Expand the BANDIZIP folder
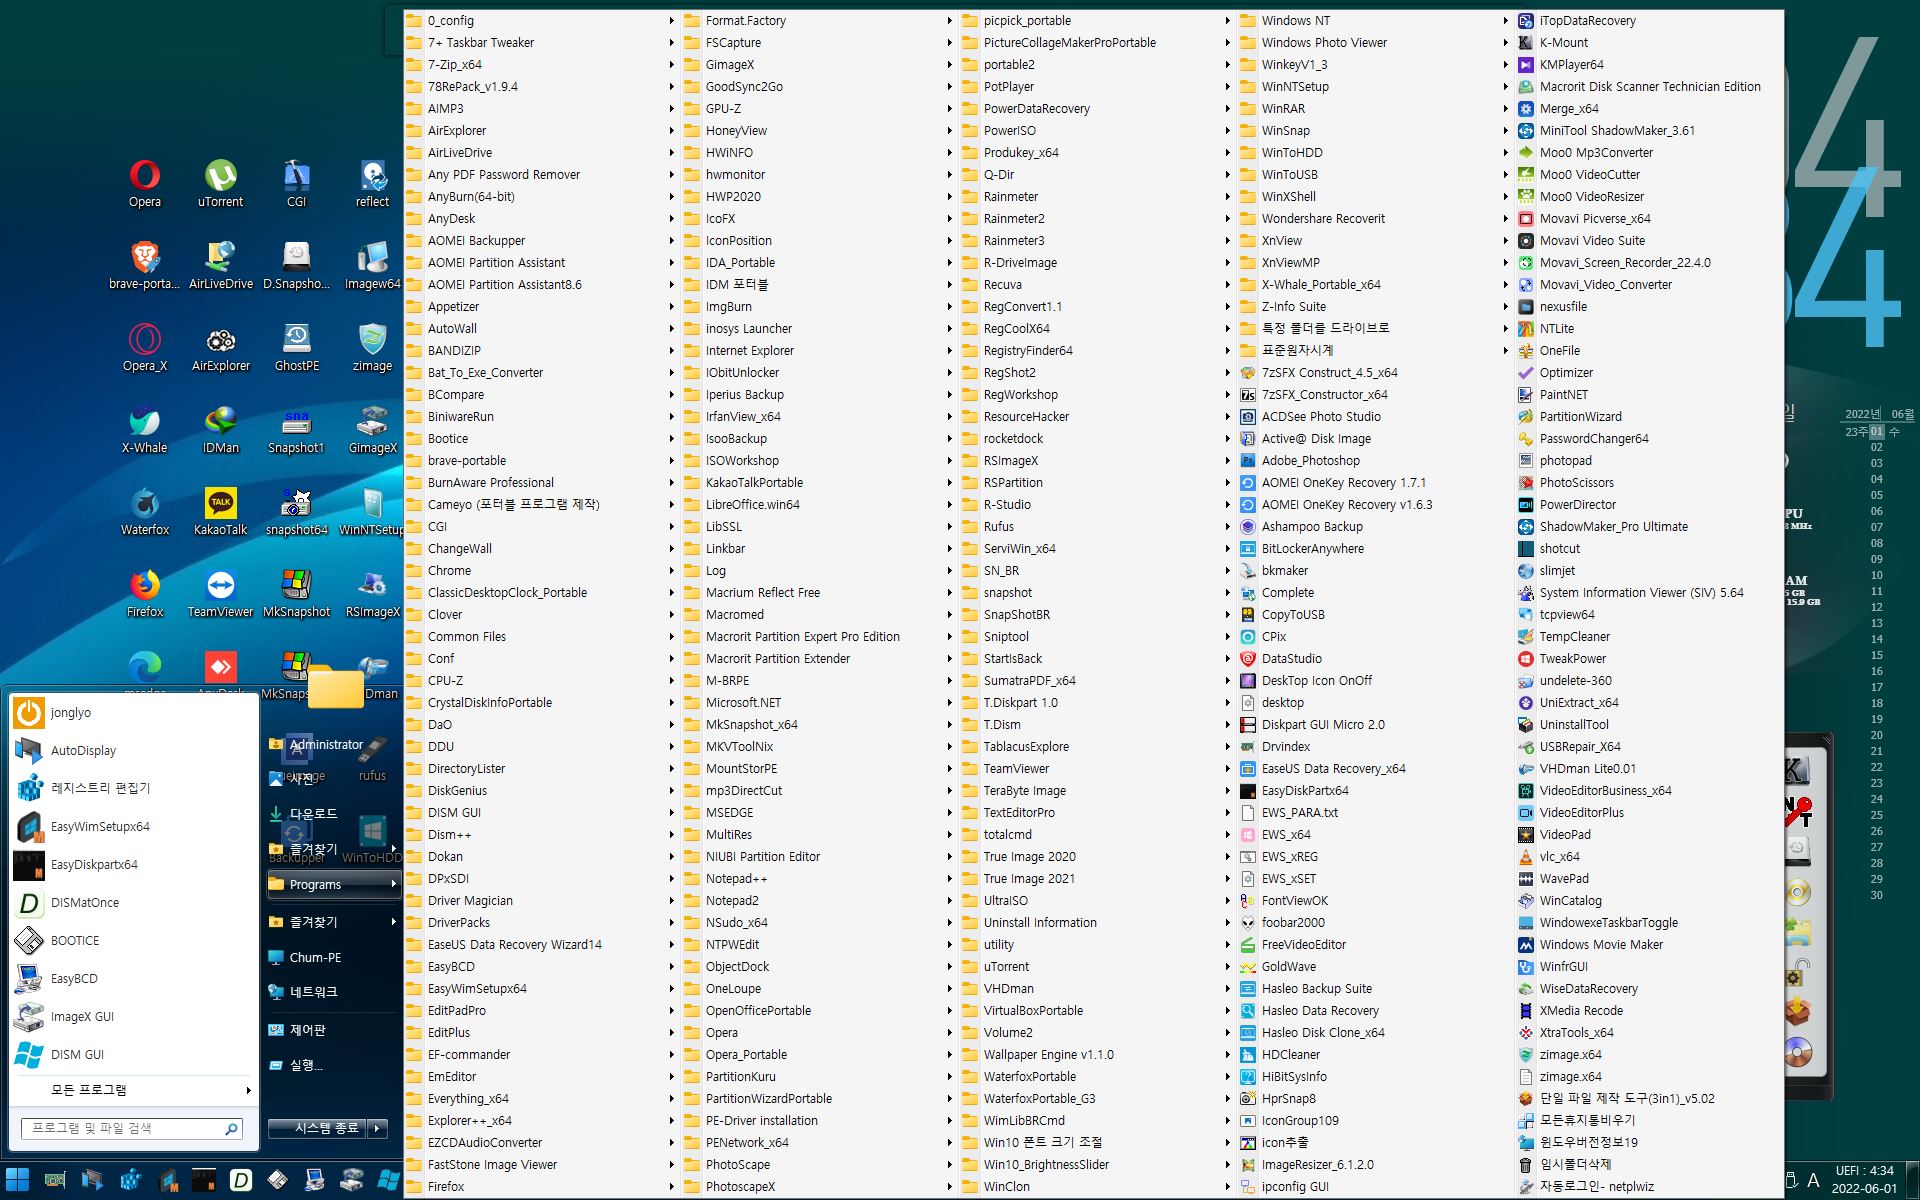 (x=541, y=350)
